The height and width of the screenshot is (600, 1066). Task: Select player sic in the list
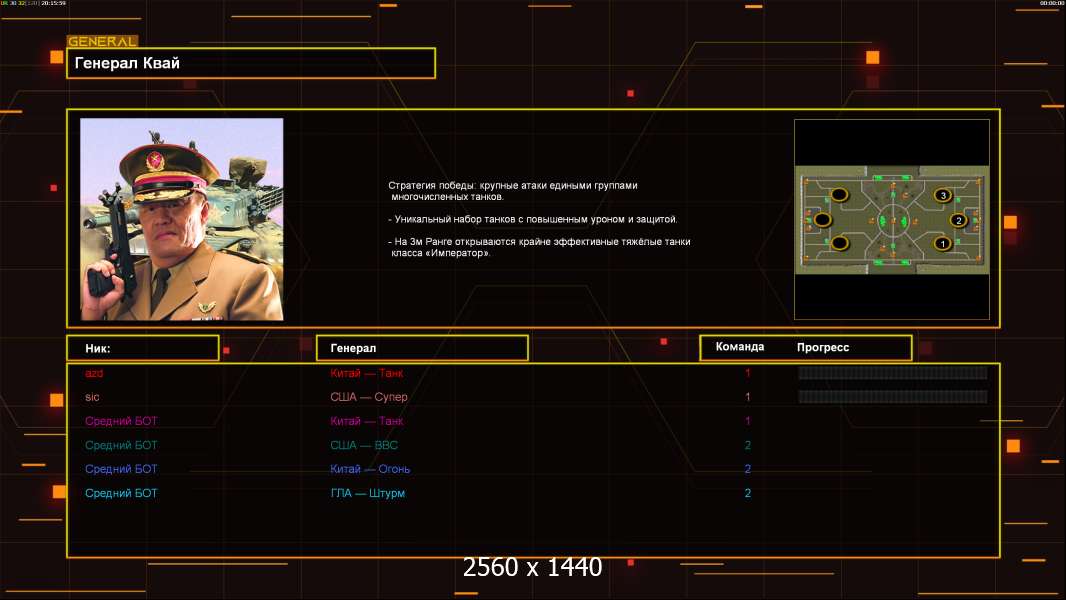tap(92, 397)
